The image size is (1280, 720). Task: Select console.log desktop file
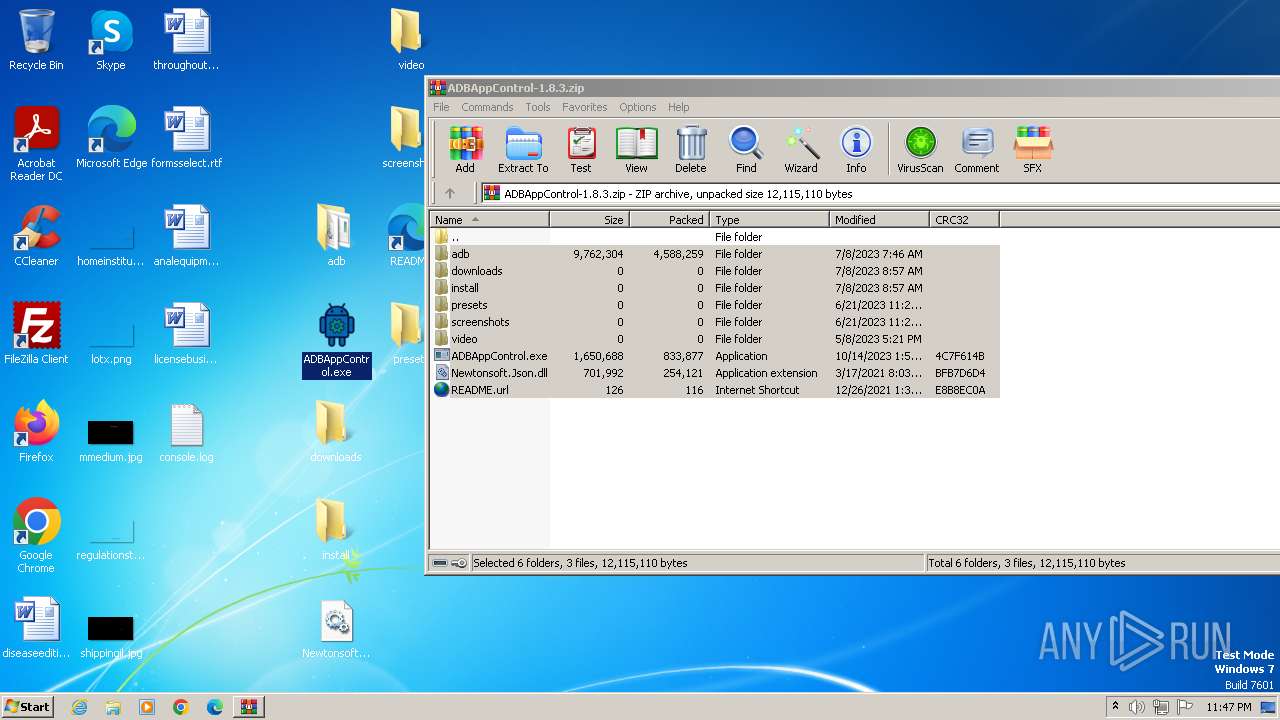(187, 432)
